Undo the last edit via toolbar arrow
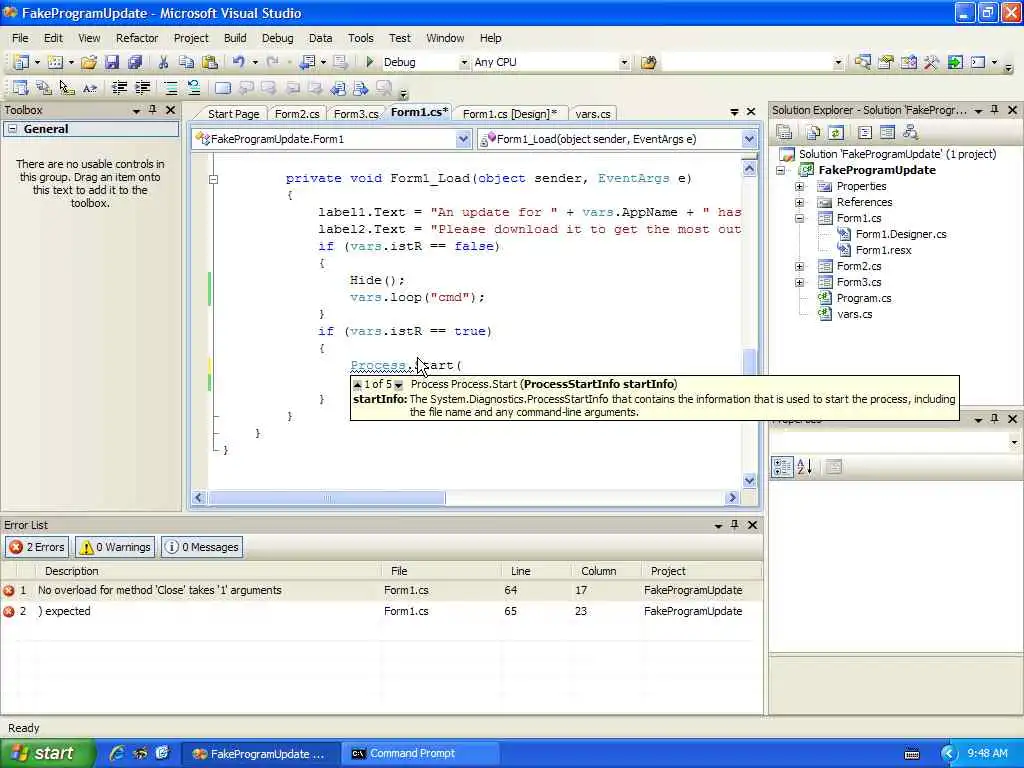Viewport: 1024px width, 768px height. [238, 62]
